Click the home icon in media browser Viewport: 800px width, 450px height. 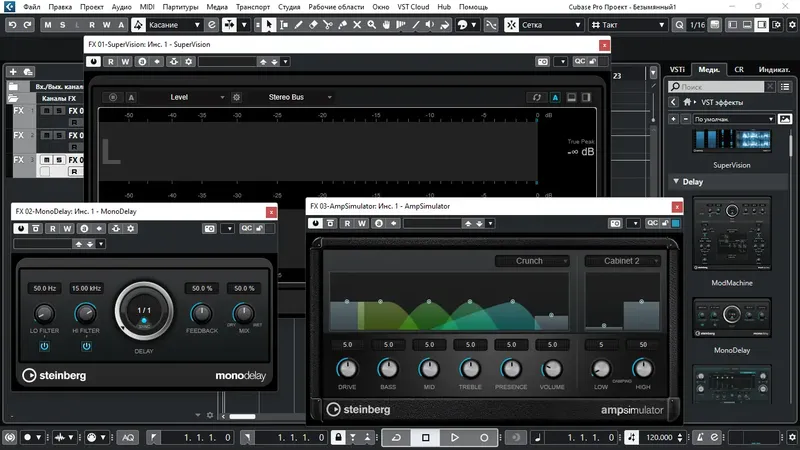(687, 102)
